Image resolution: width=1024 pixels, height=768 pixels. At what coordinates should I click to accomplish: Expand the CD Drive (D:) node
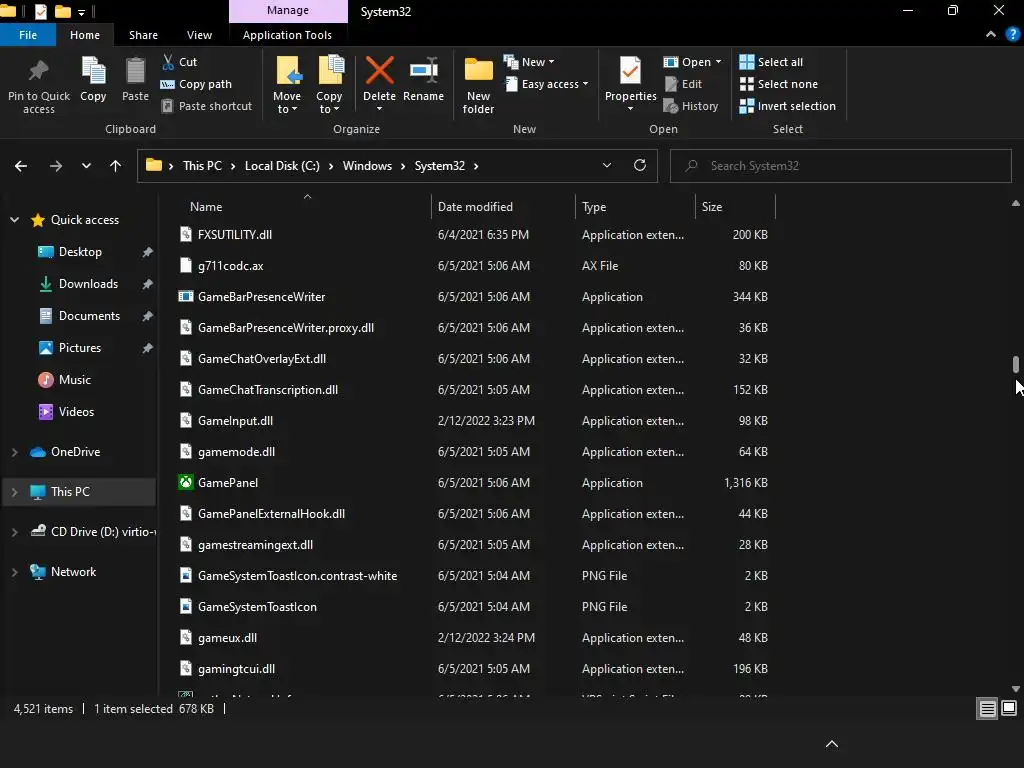click(x=14, y=532)
